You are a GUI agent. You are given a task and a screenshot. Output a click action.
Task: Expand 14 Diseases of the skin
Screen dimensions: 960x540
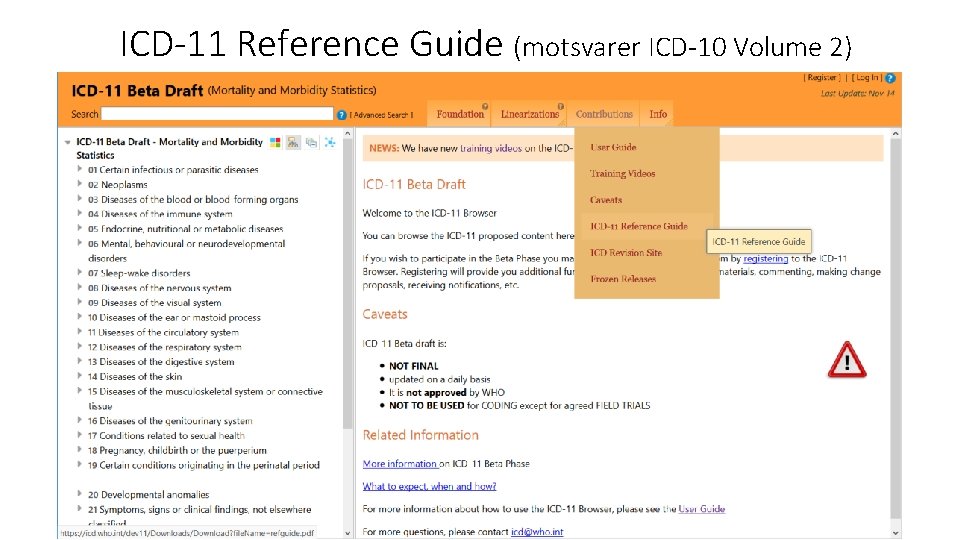(80, 375)
